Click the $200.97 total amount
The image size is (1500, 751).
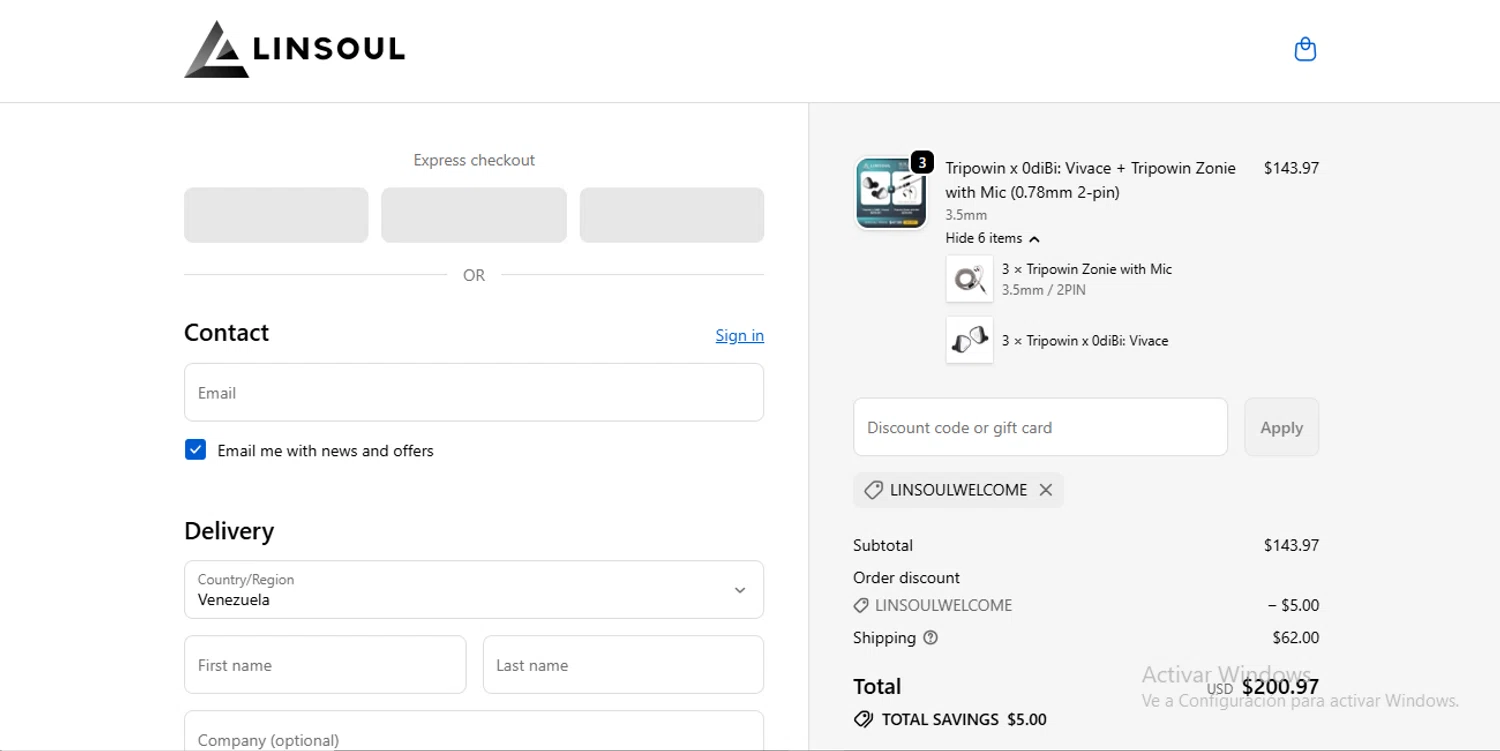[1280, 686]
